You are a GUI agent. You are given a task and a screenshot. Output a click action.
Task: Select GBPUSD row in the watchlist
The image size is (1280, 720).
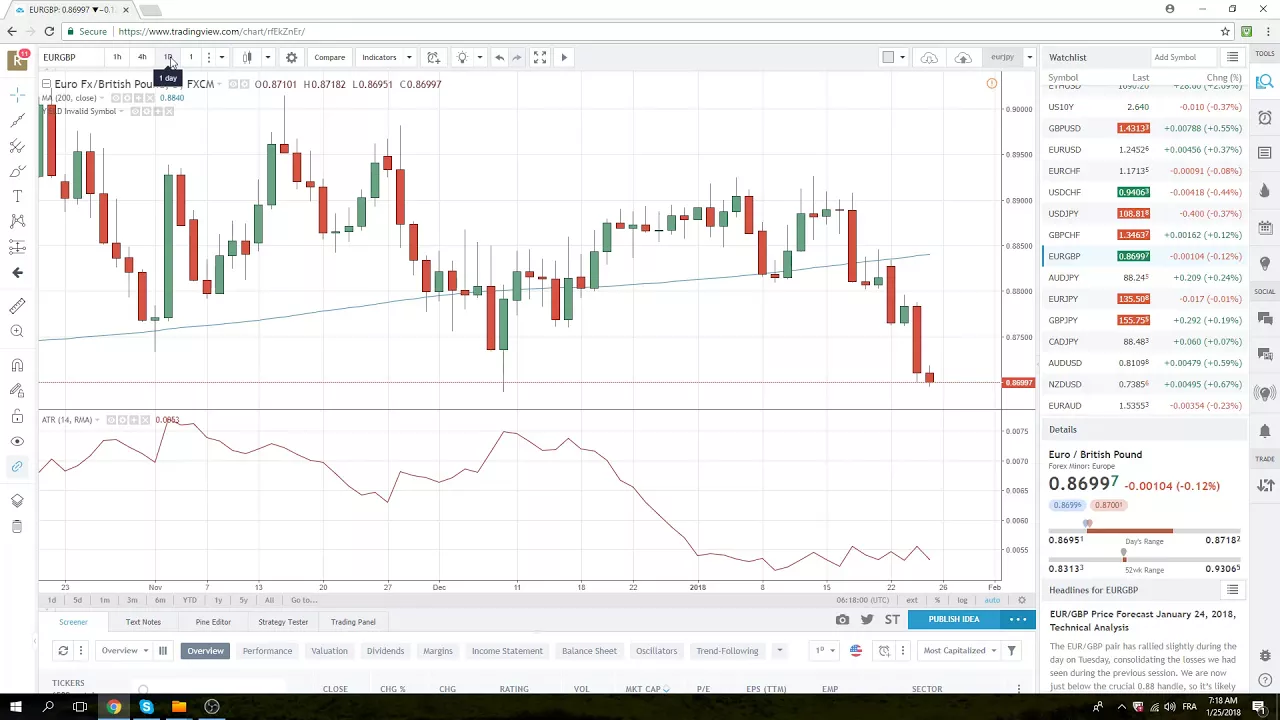coord(1144,128)
